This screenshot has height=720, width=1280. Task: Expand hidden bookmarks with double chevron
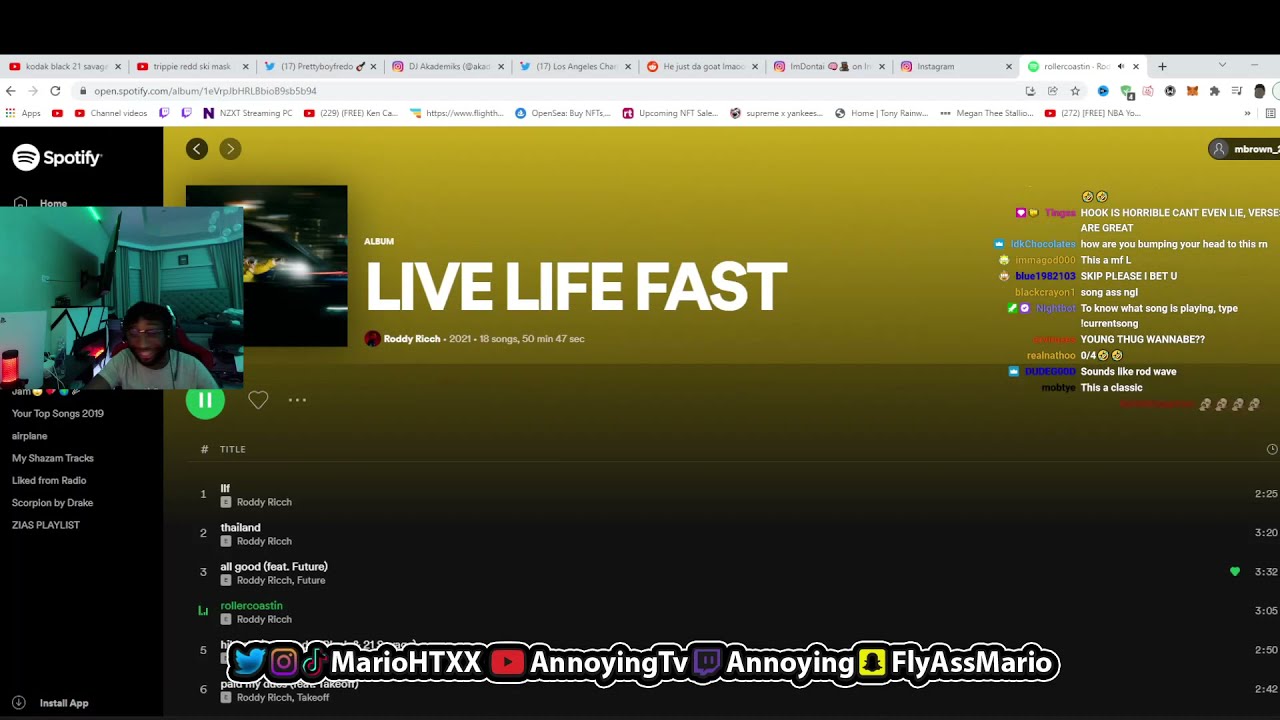(1247, 113)
